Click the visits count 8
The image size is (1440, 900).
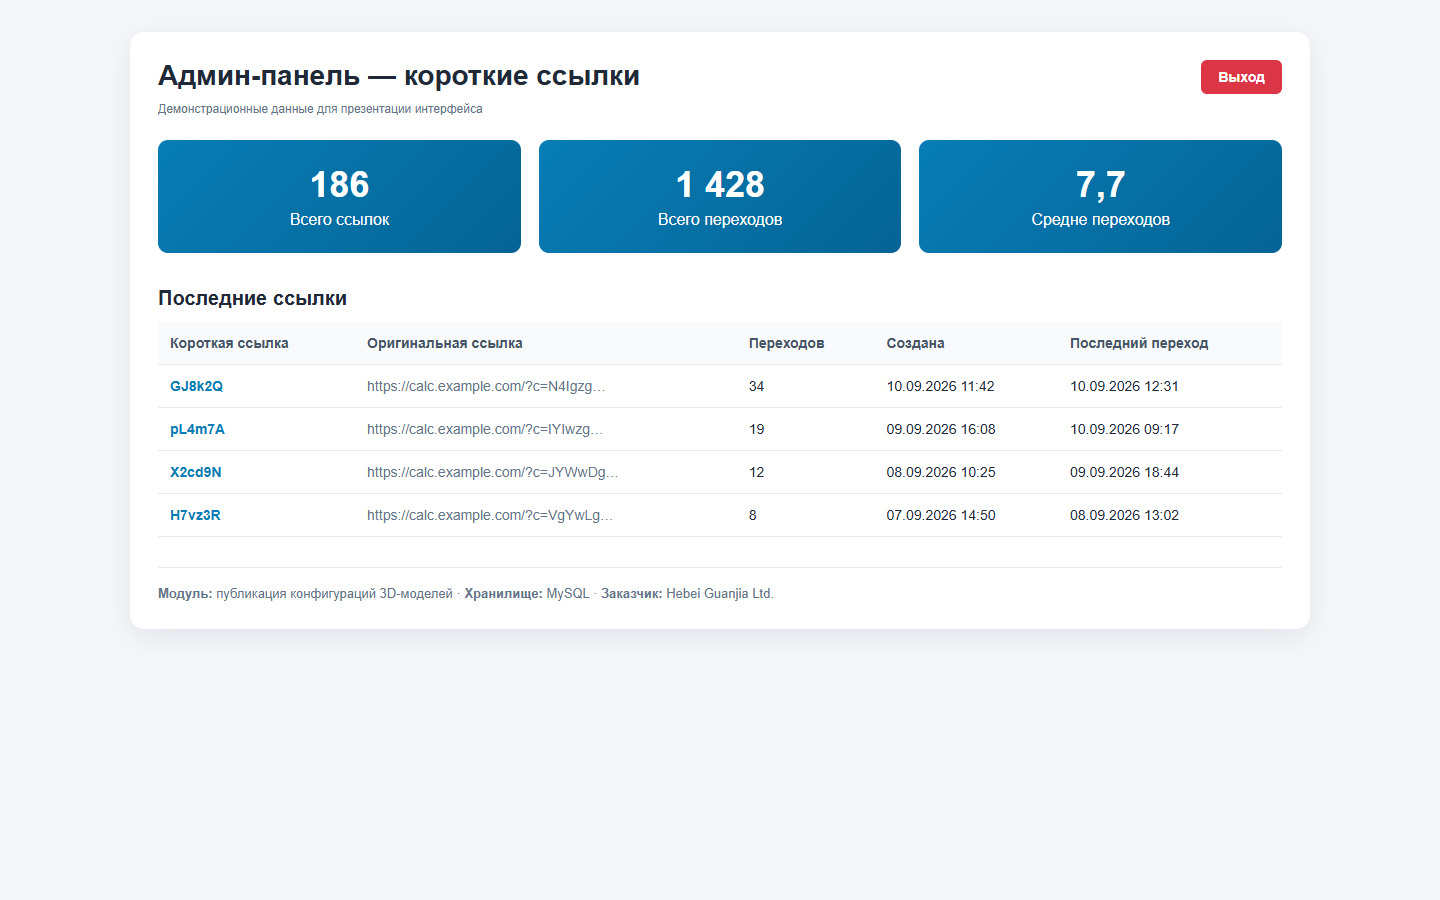(x=753, y=515)
